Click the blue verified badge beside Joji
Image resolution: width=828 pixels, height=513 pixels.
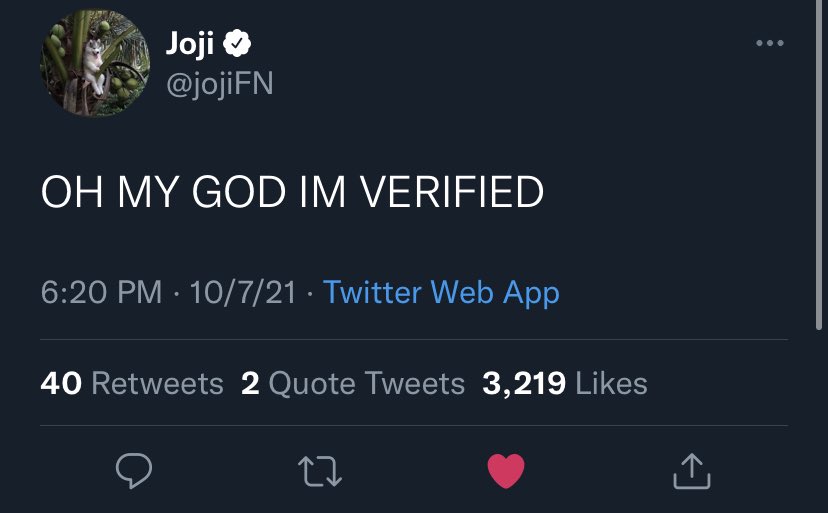236,45
